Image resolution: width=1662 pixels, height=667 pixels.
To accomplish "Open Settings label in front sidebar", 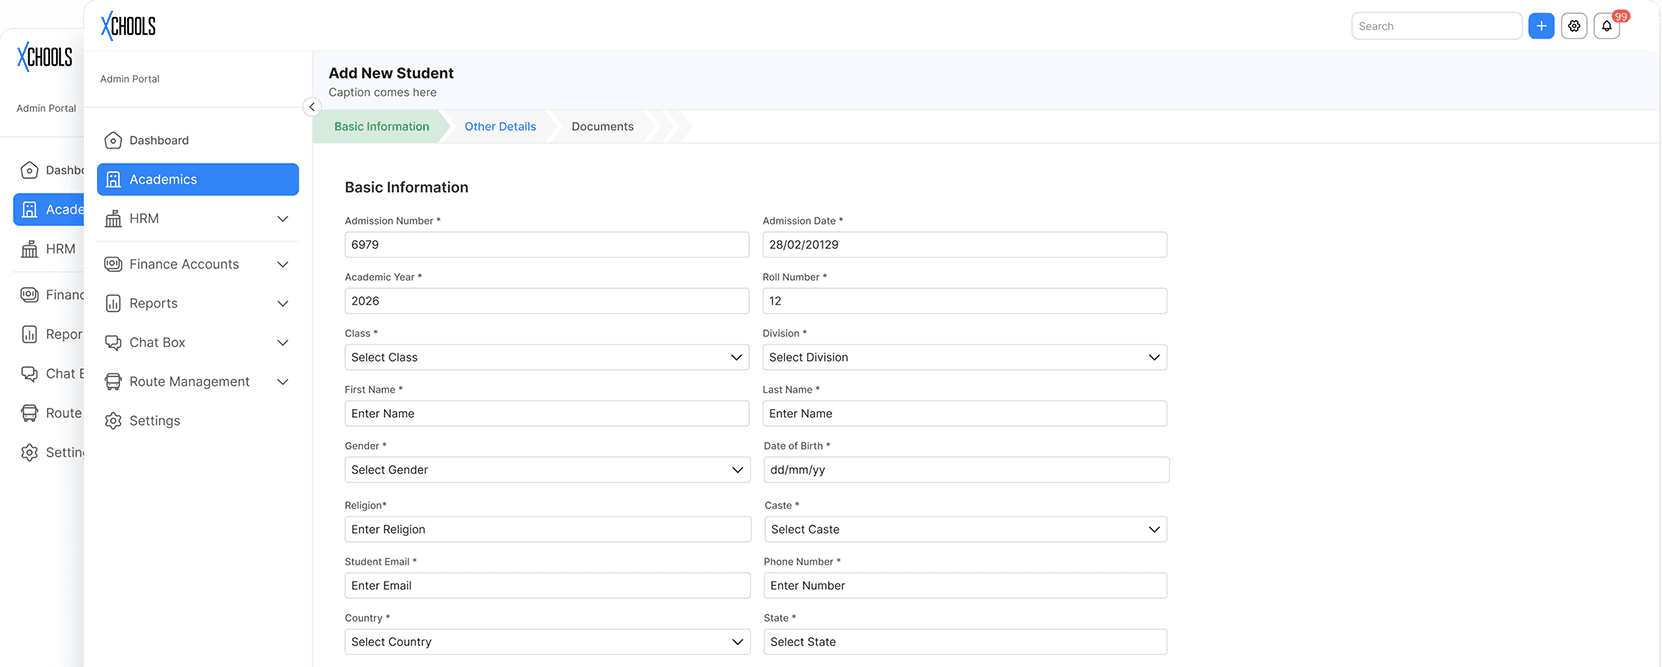I will click(155, 421).
